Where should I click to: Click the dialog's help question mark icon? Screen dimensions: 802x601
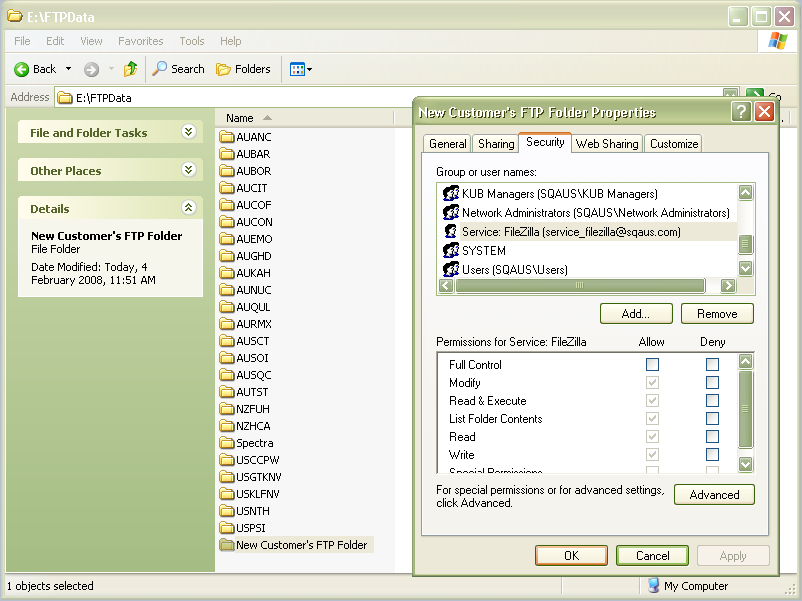741,112
